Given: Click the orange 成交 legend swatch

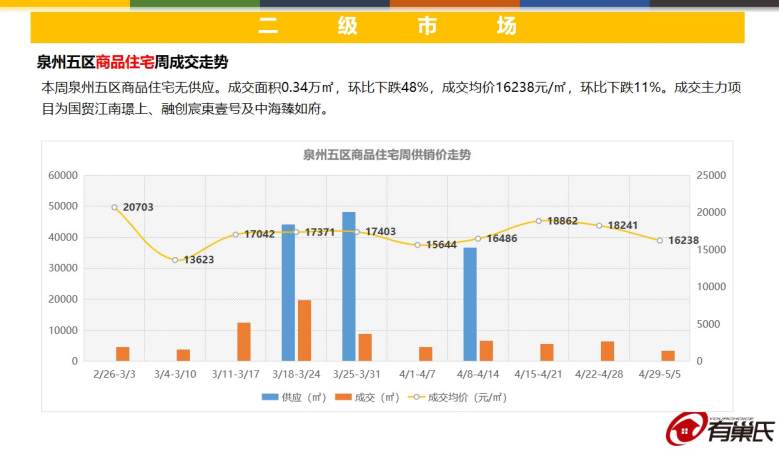Looking at the screenshot, I should (x=343, y=397).
